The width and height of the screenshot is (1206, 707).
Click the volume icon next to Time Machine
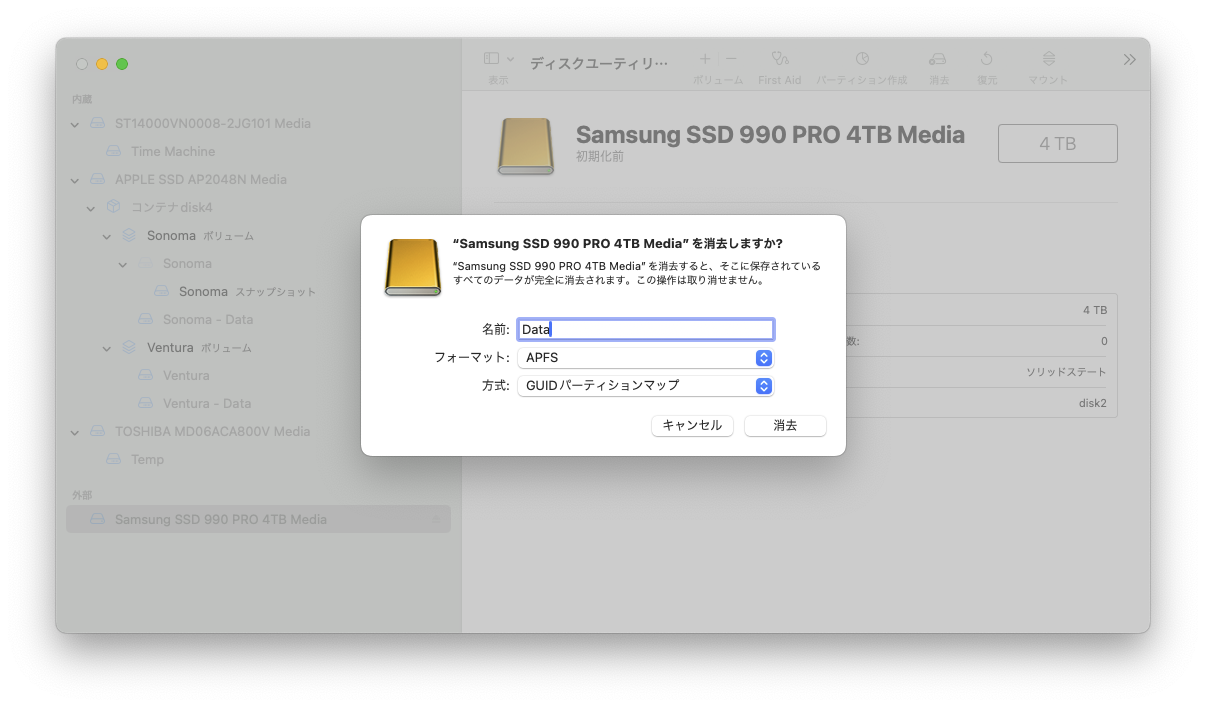tap(114, 151)
